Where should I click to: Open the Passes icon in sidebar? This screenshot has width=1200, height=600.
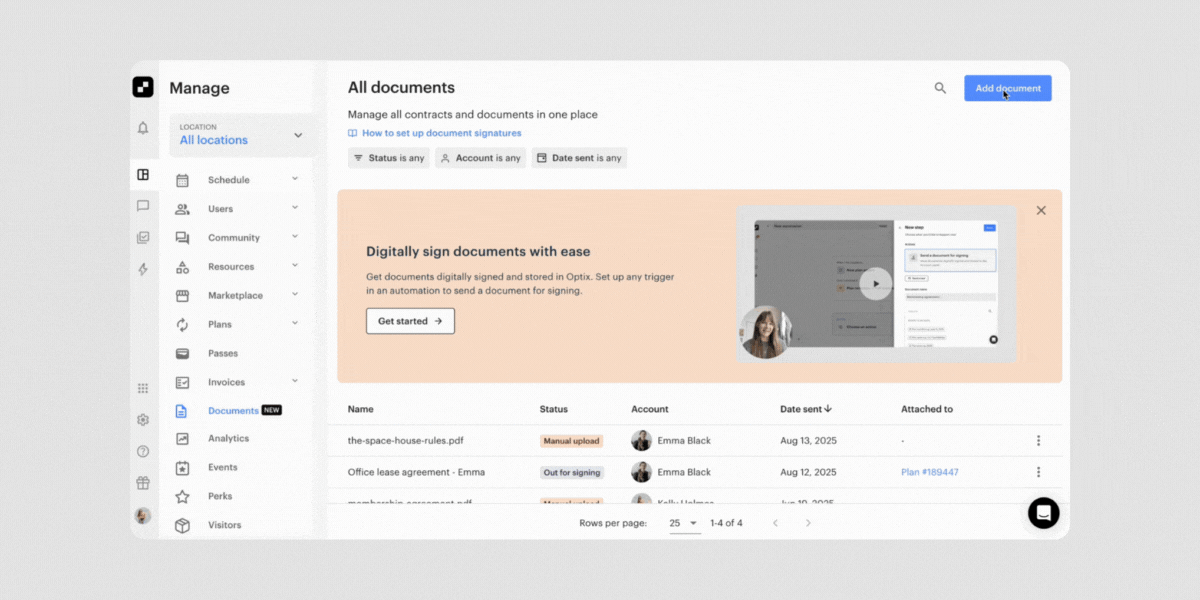click(x=183, y=352)
